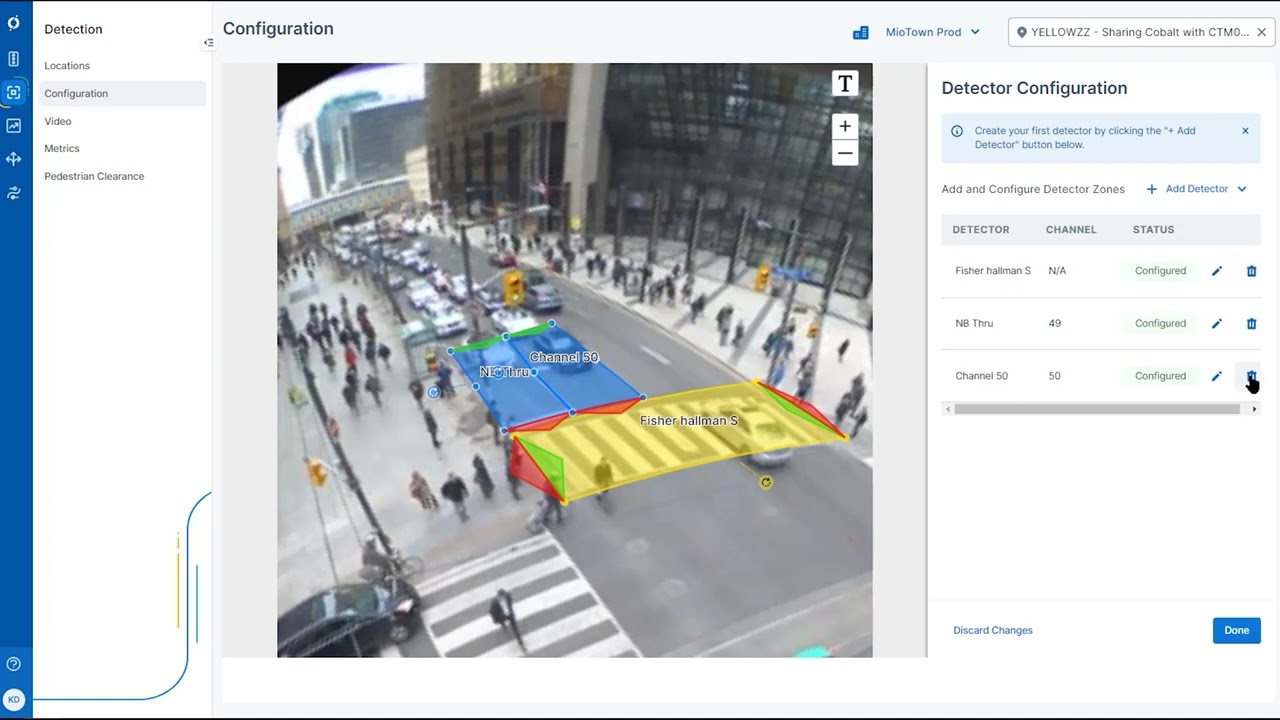This screenshot has width=1280, height=720.
Task: Zoom in on the camera view
Action: tap(845, 126)
